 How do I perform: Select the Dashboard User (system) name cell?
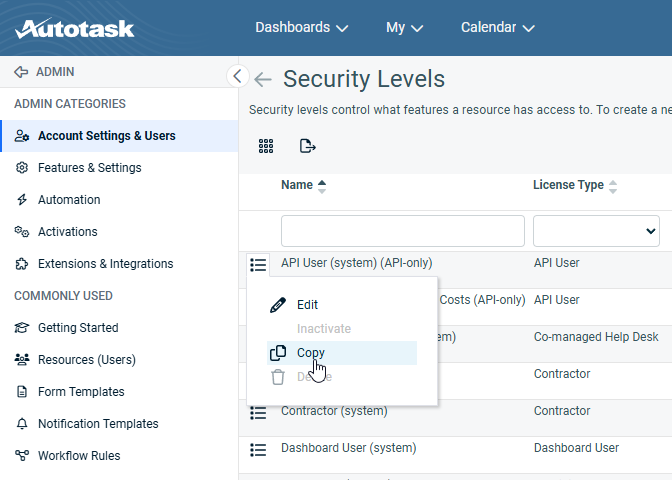(348, 448)
